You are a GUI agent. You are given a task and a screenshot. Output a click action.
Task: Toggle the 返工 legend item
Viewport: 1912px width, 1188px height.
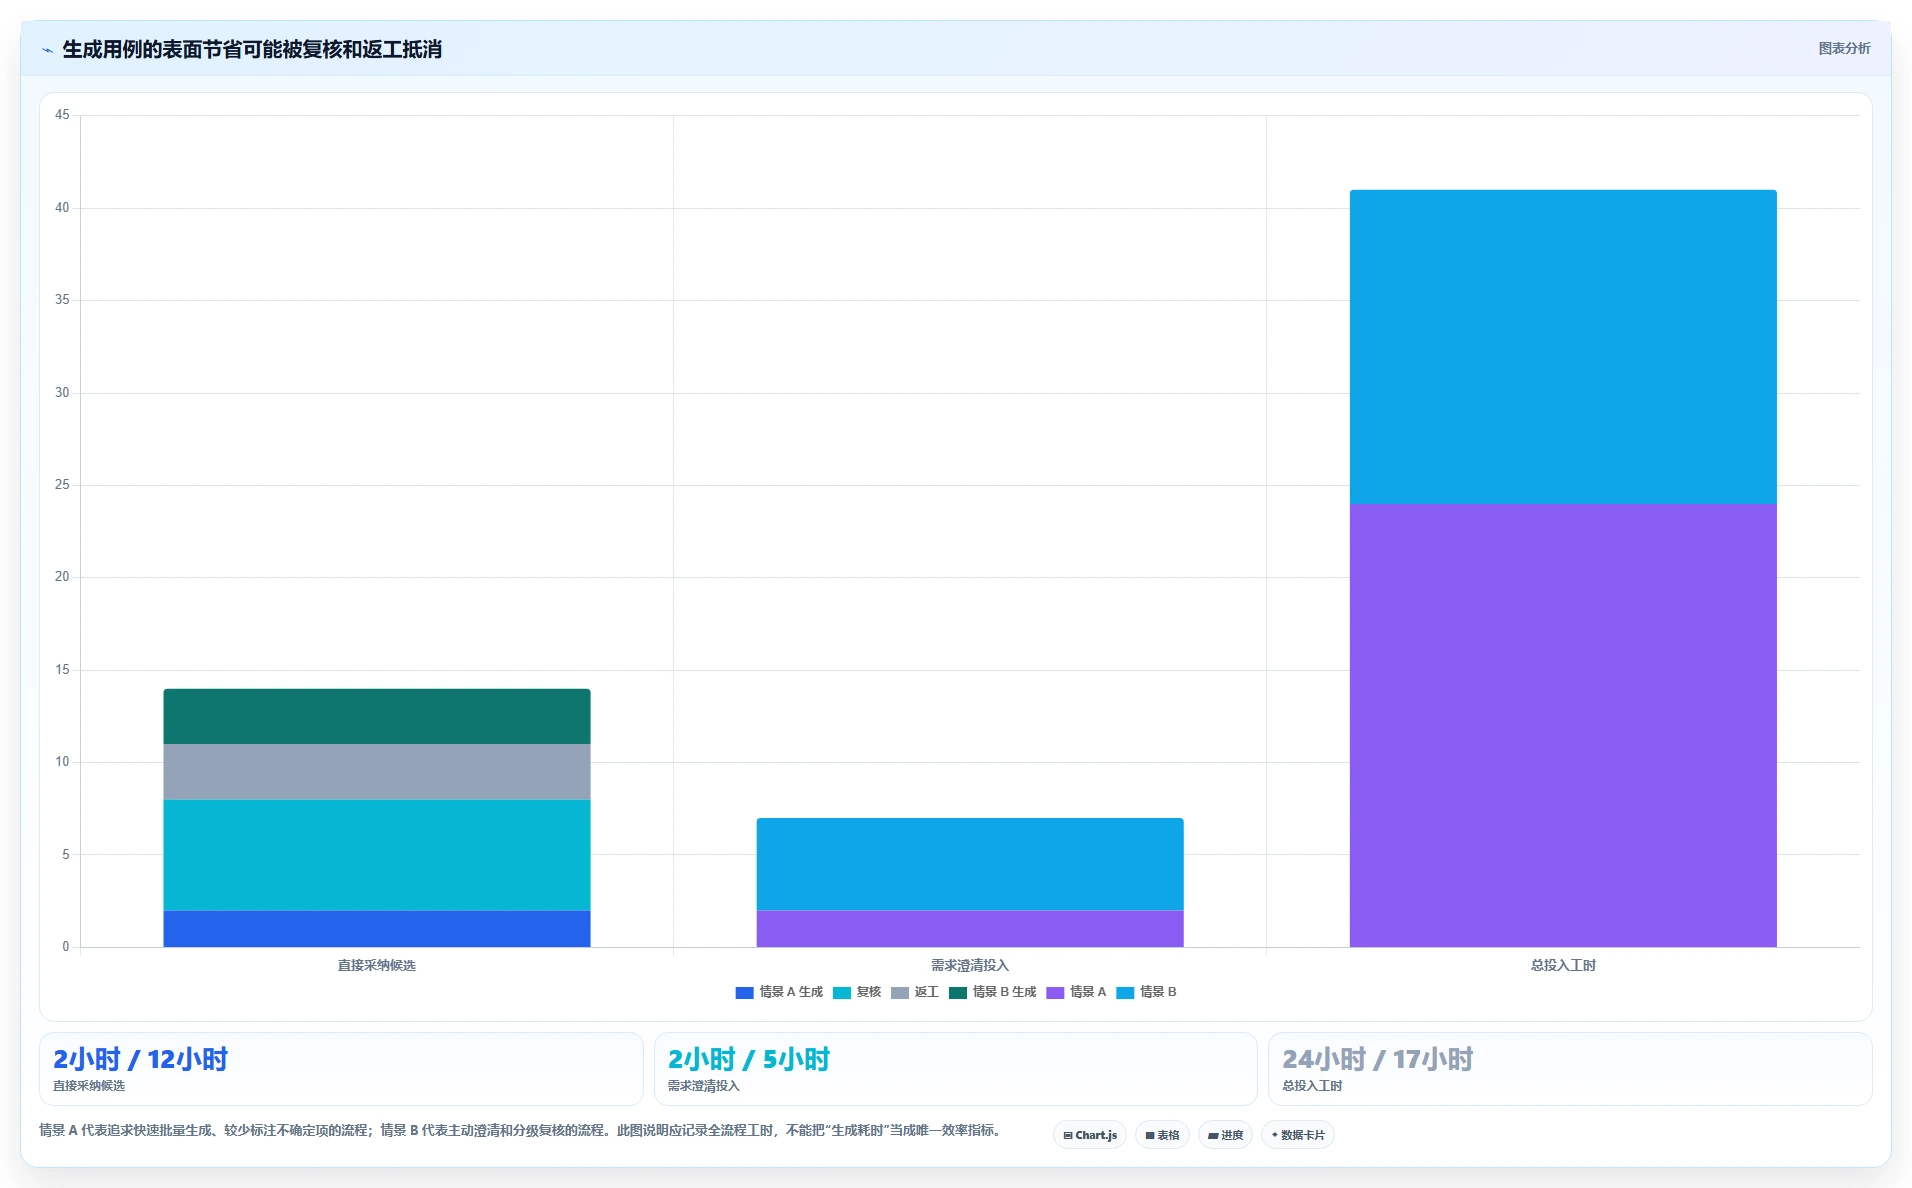tap(915, 992)
